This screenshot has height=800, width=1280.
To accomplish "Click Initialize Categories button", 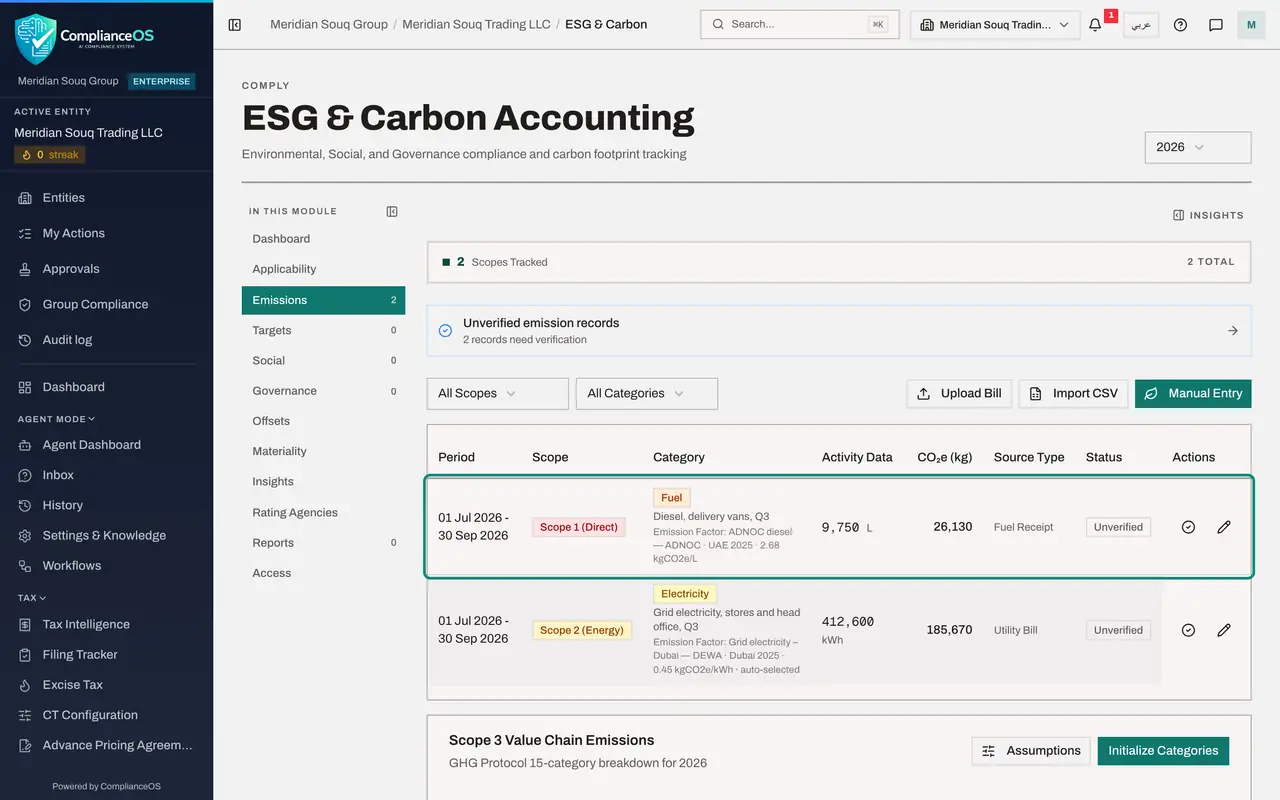I will pos(1163,751).
